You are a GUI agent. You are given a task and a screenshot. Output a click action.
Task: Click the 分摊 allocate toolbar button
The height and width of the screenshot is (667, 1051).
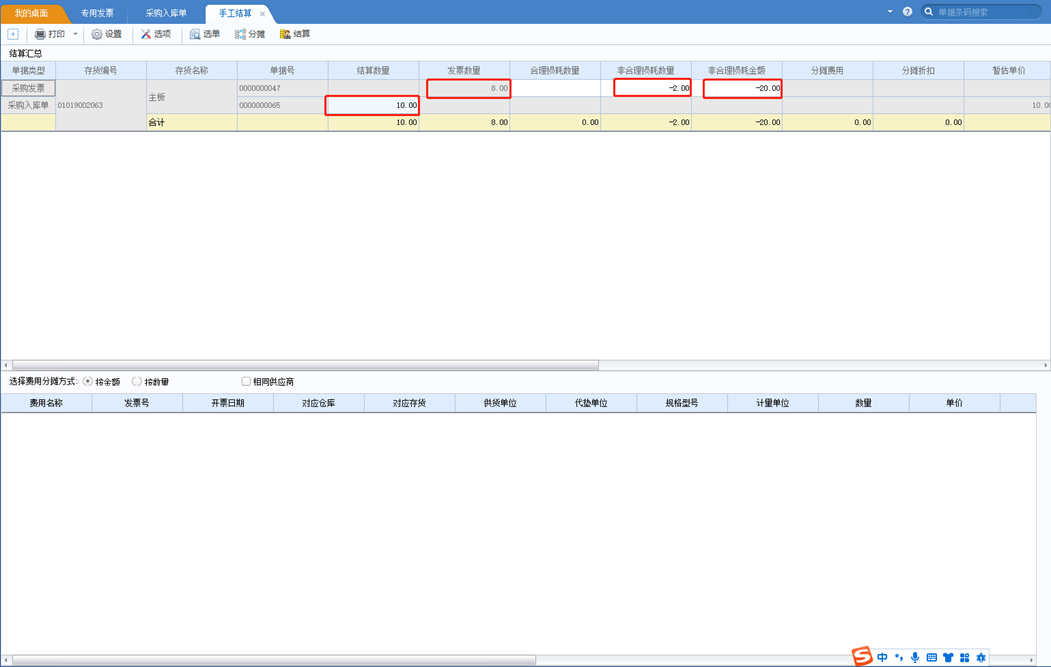[250, 34]
